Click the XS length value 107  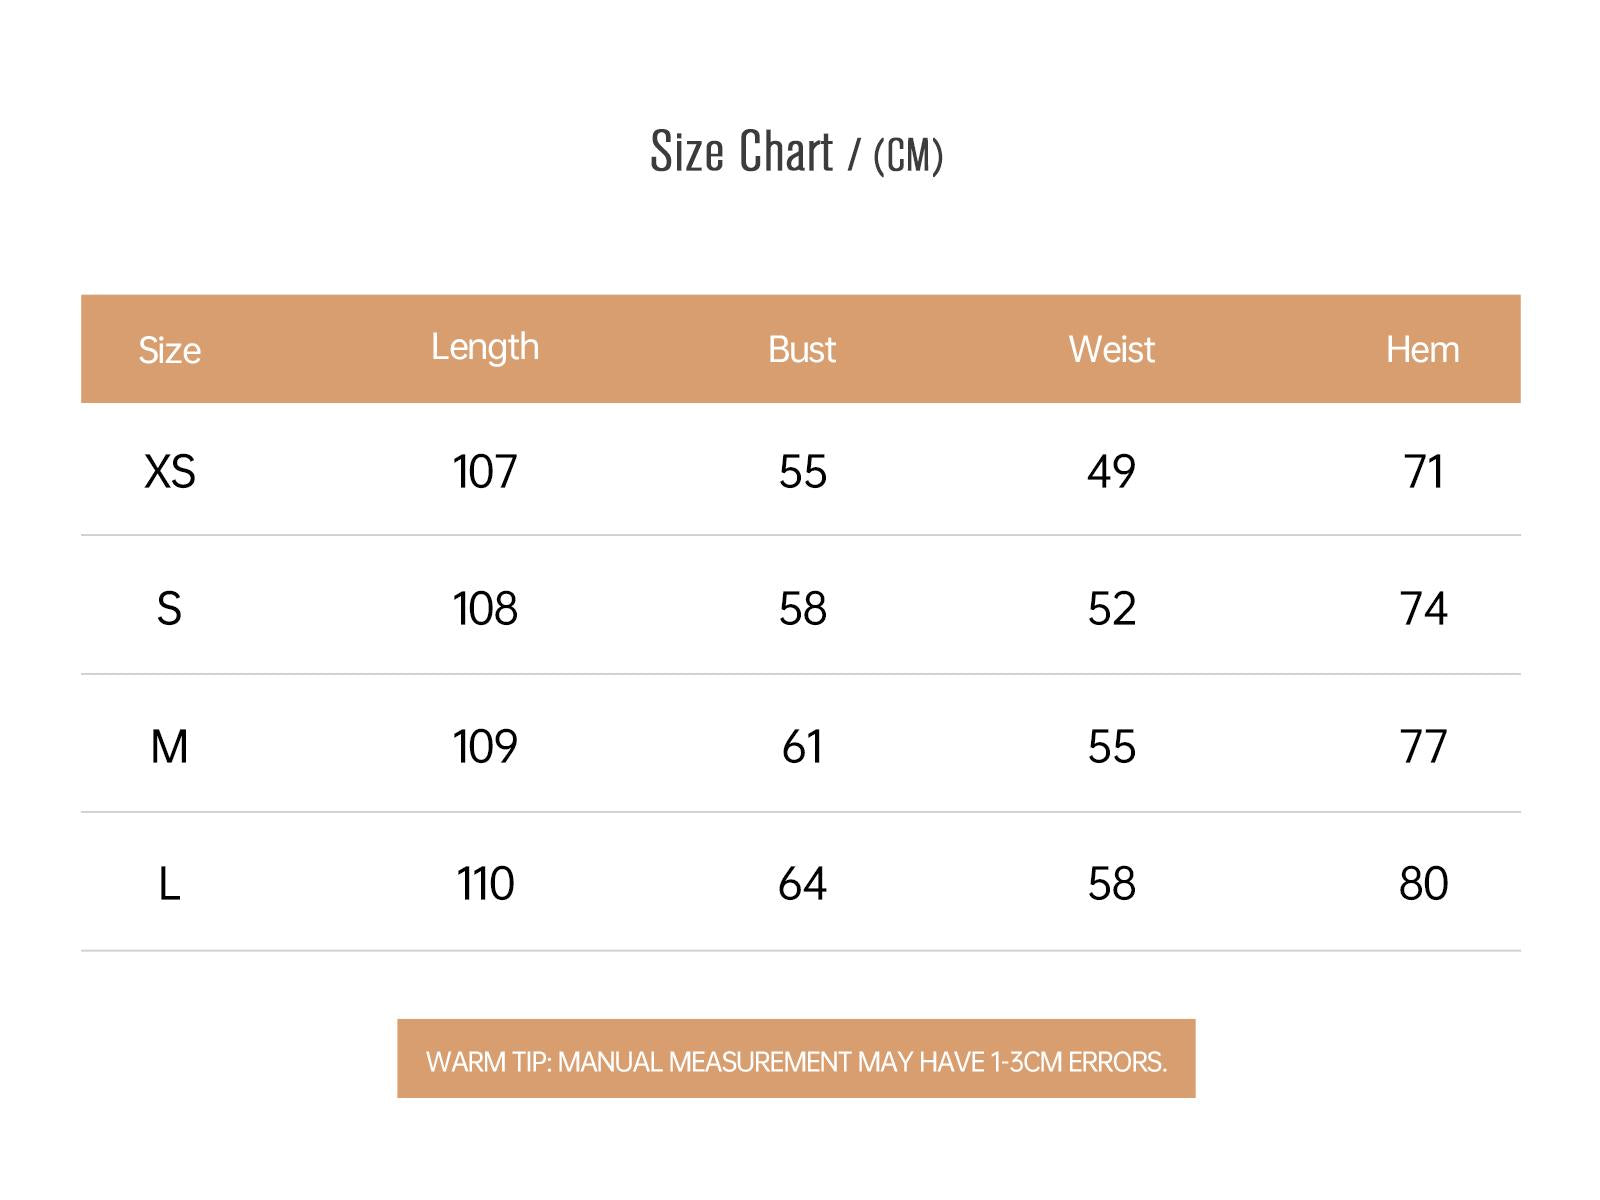pyautogui.click(x=485, y=471)
